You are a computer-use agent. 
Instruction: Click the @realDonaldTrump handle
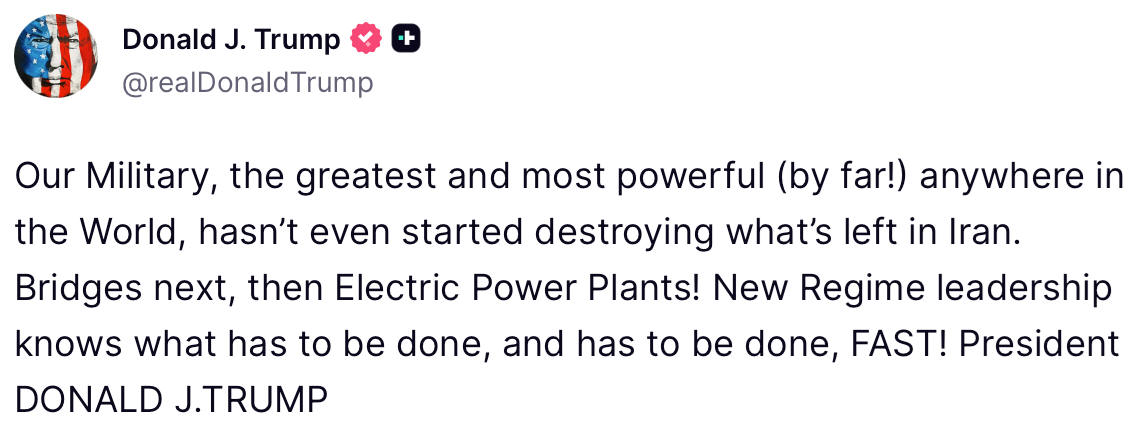[x=247, y=82]
